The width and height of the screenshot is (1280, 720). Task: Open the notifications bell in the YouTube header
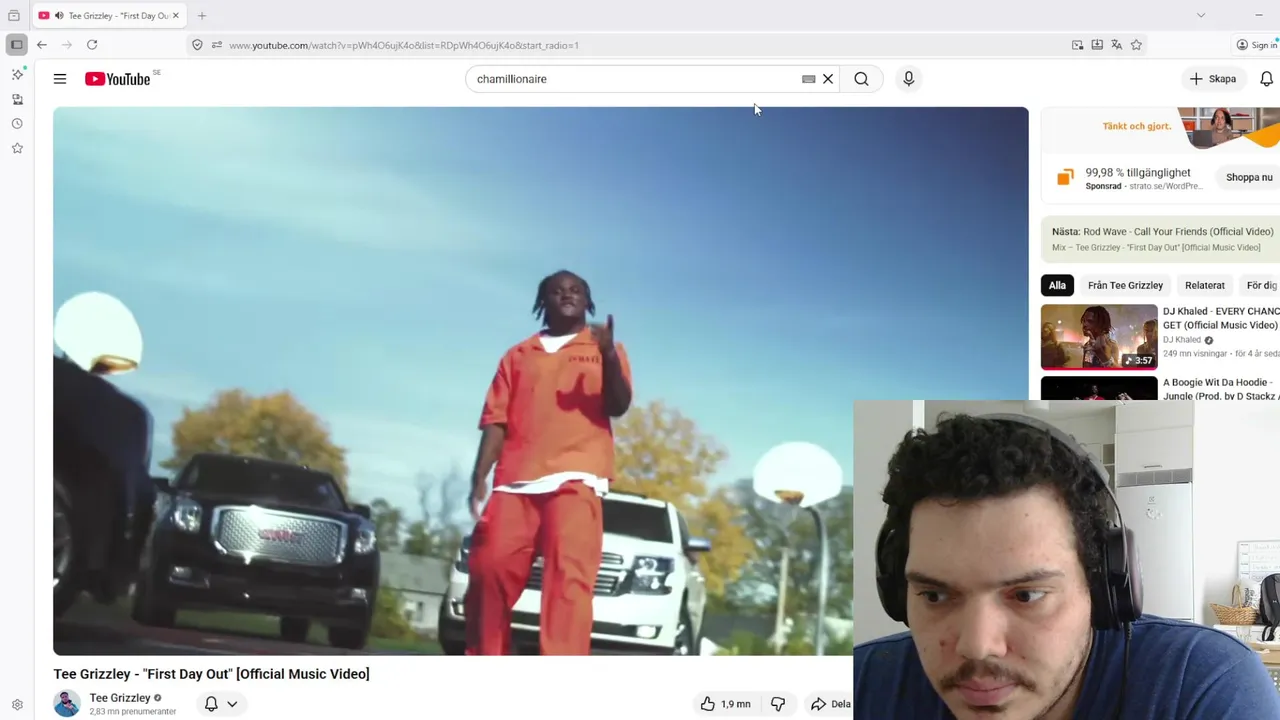[1266, 79]
